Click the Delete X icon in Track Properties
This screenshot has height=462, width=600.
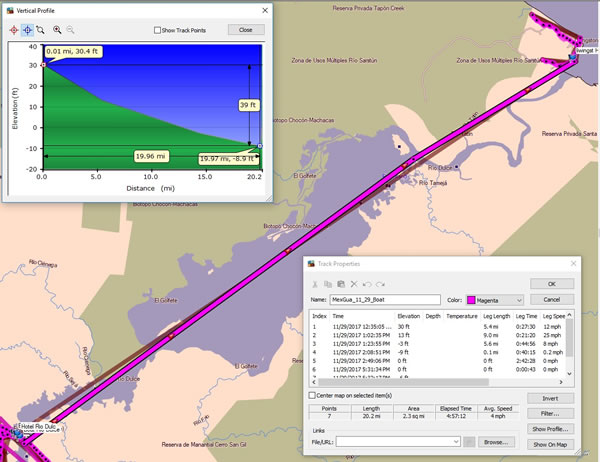[354, 284]
